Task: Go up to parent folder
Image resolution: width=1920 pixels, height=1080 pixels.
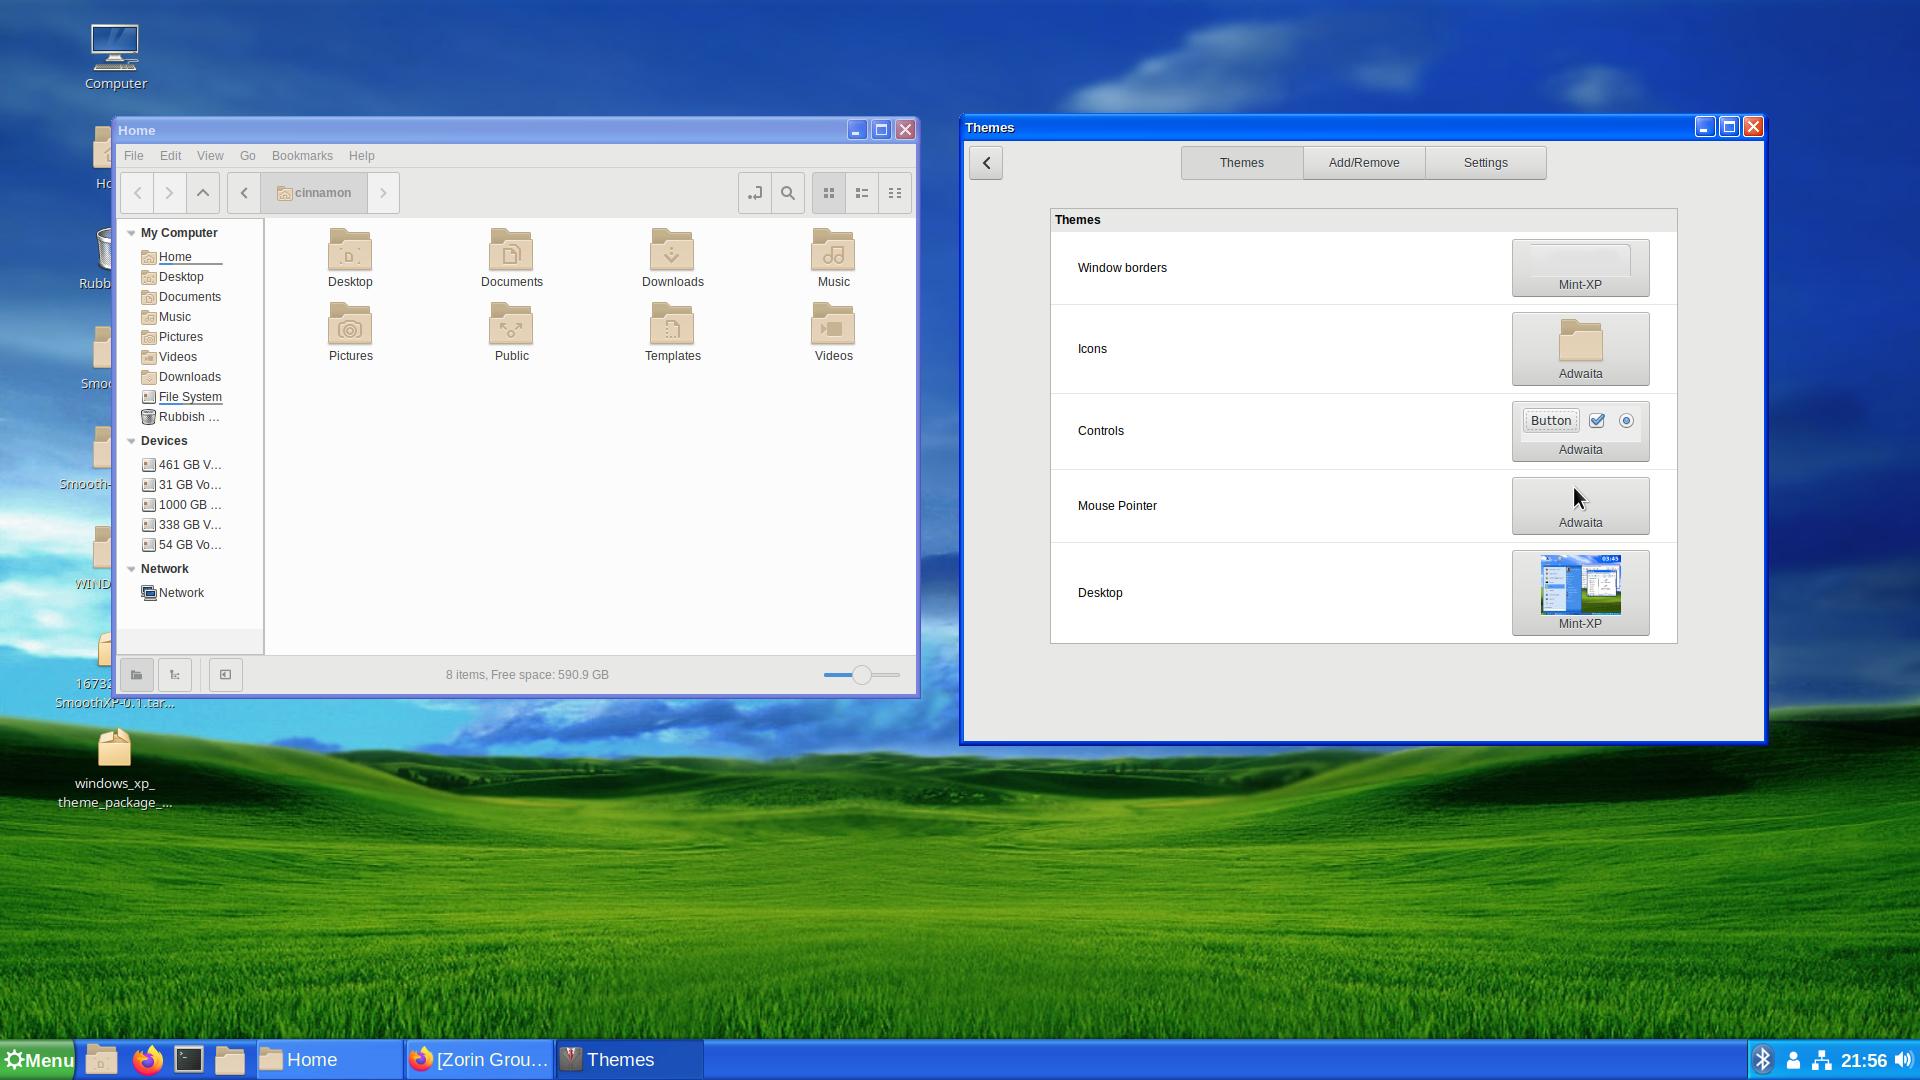Action: (x=203, y=193)
